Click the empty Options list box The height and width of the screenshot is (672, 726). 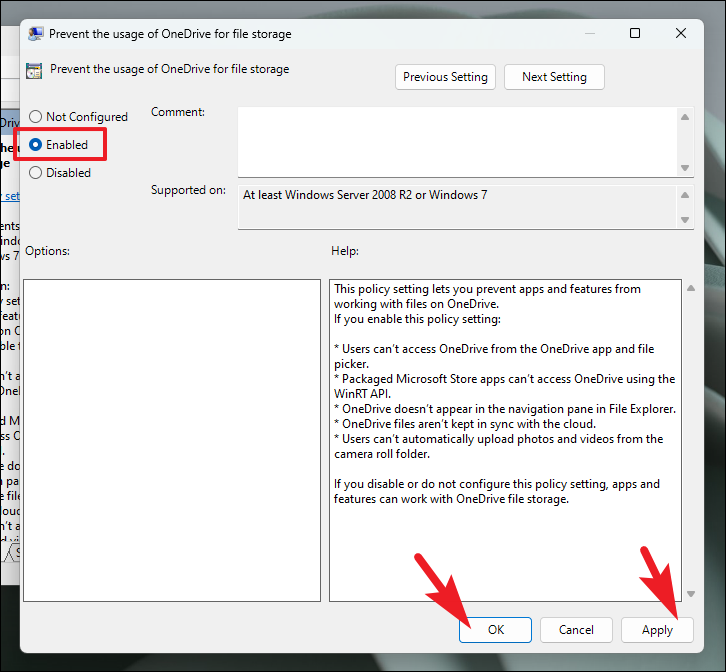click(172, 440)
